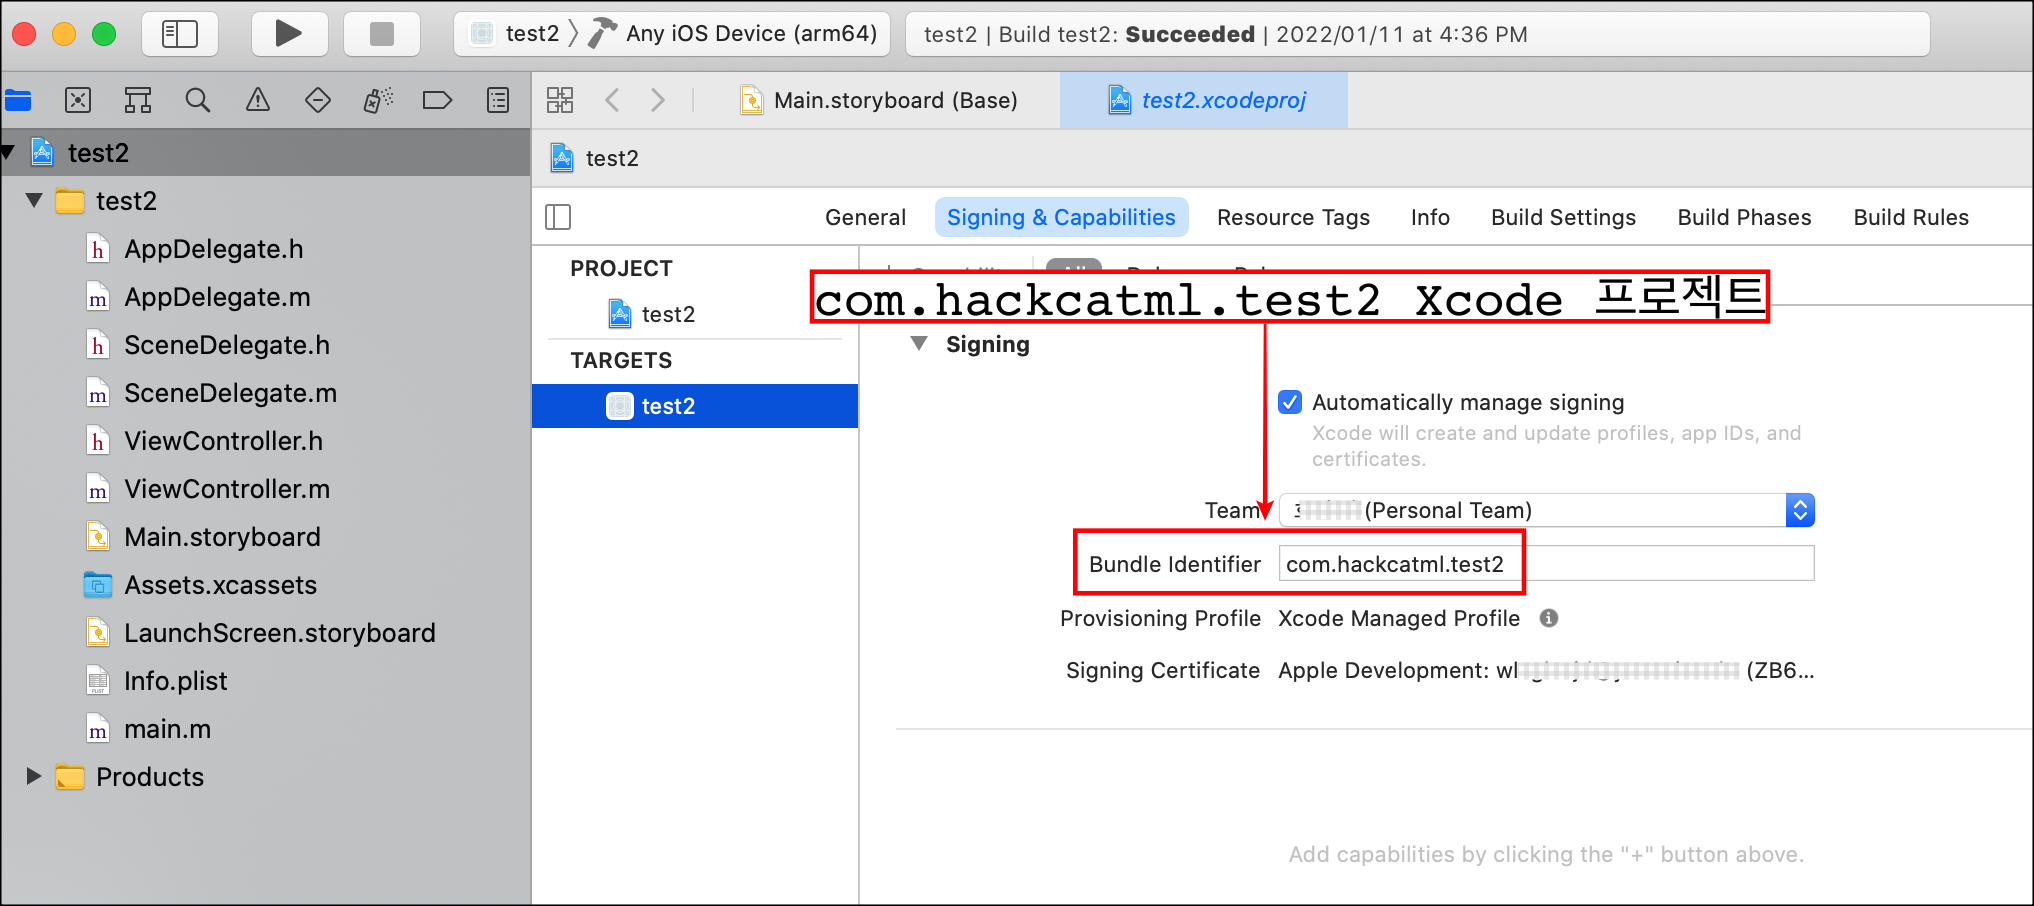Open the Source Control navigator
The height and width of the screenshot is (906, 2034).
click(x=78, y=100)
